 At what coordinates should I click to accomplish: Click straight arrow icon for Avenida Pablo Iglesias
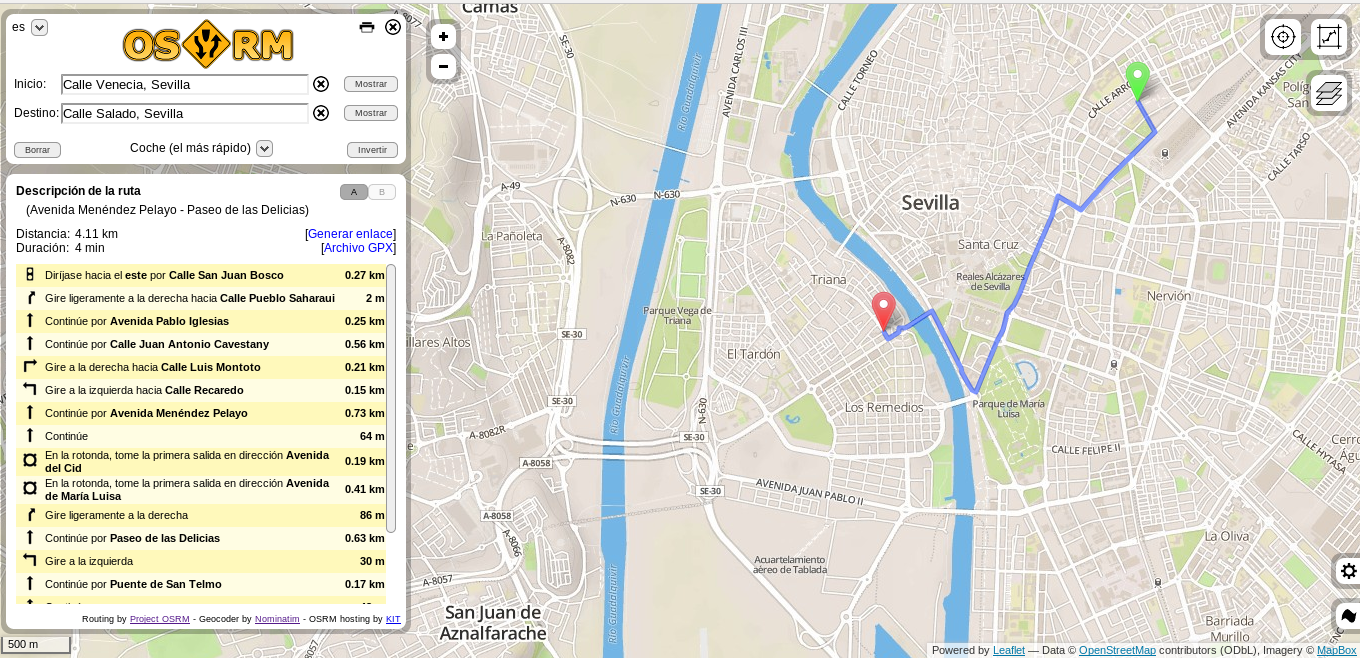click(30, 321)
